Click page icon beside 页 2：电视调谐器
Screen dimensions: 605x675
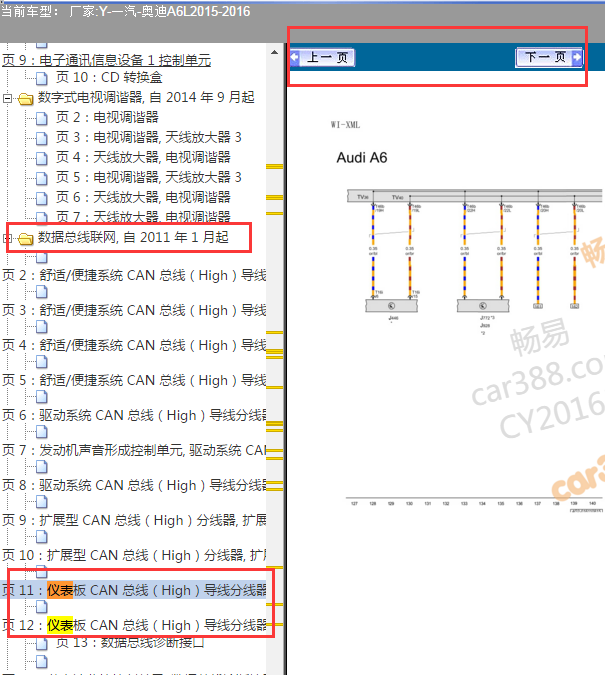click(x=42, y=118)
